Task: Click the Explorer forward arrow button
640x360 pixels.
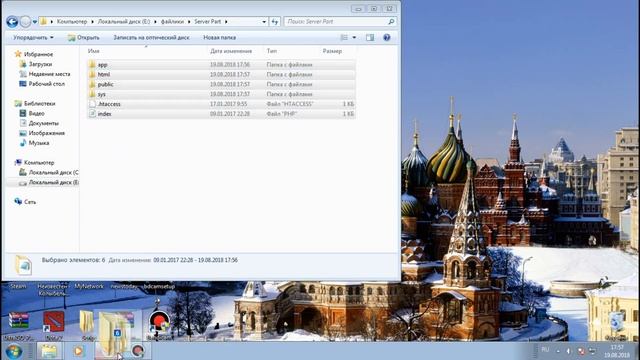Action: (25, 22)
